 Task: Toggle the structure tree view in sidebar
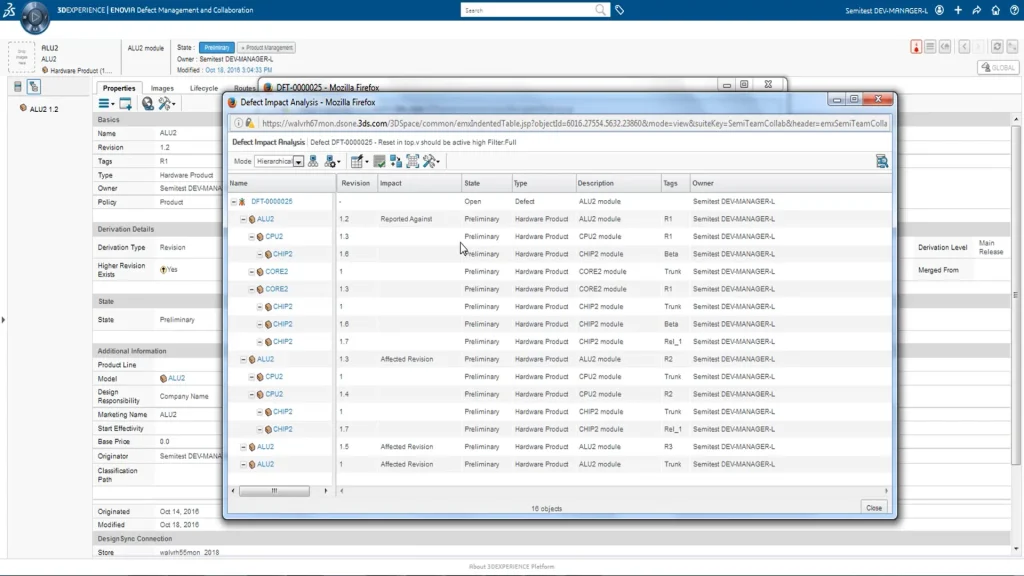click(33, 88)
